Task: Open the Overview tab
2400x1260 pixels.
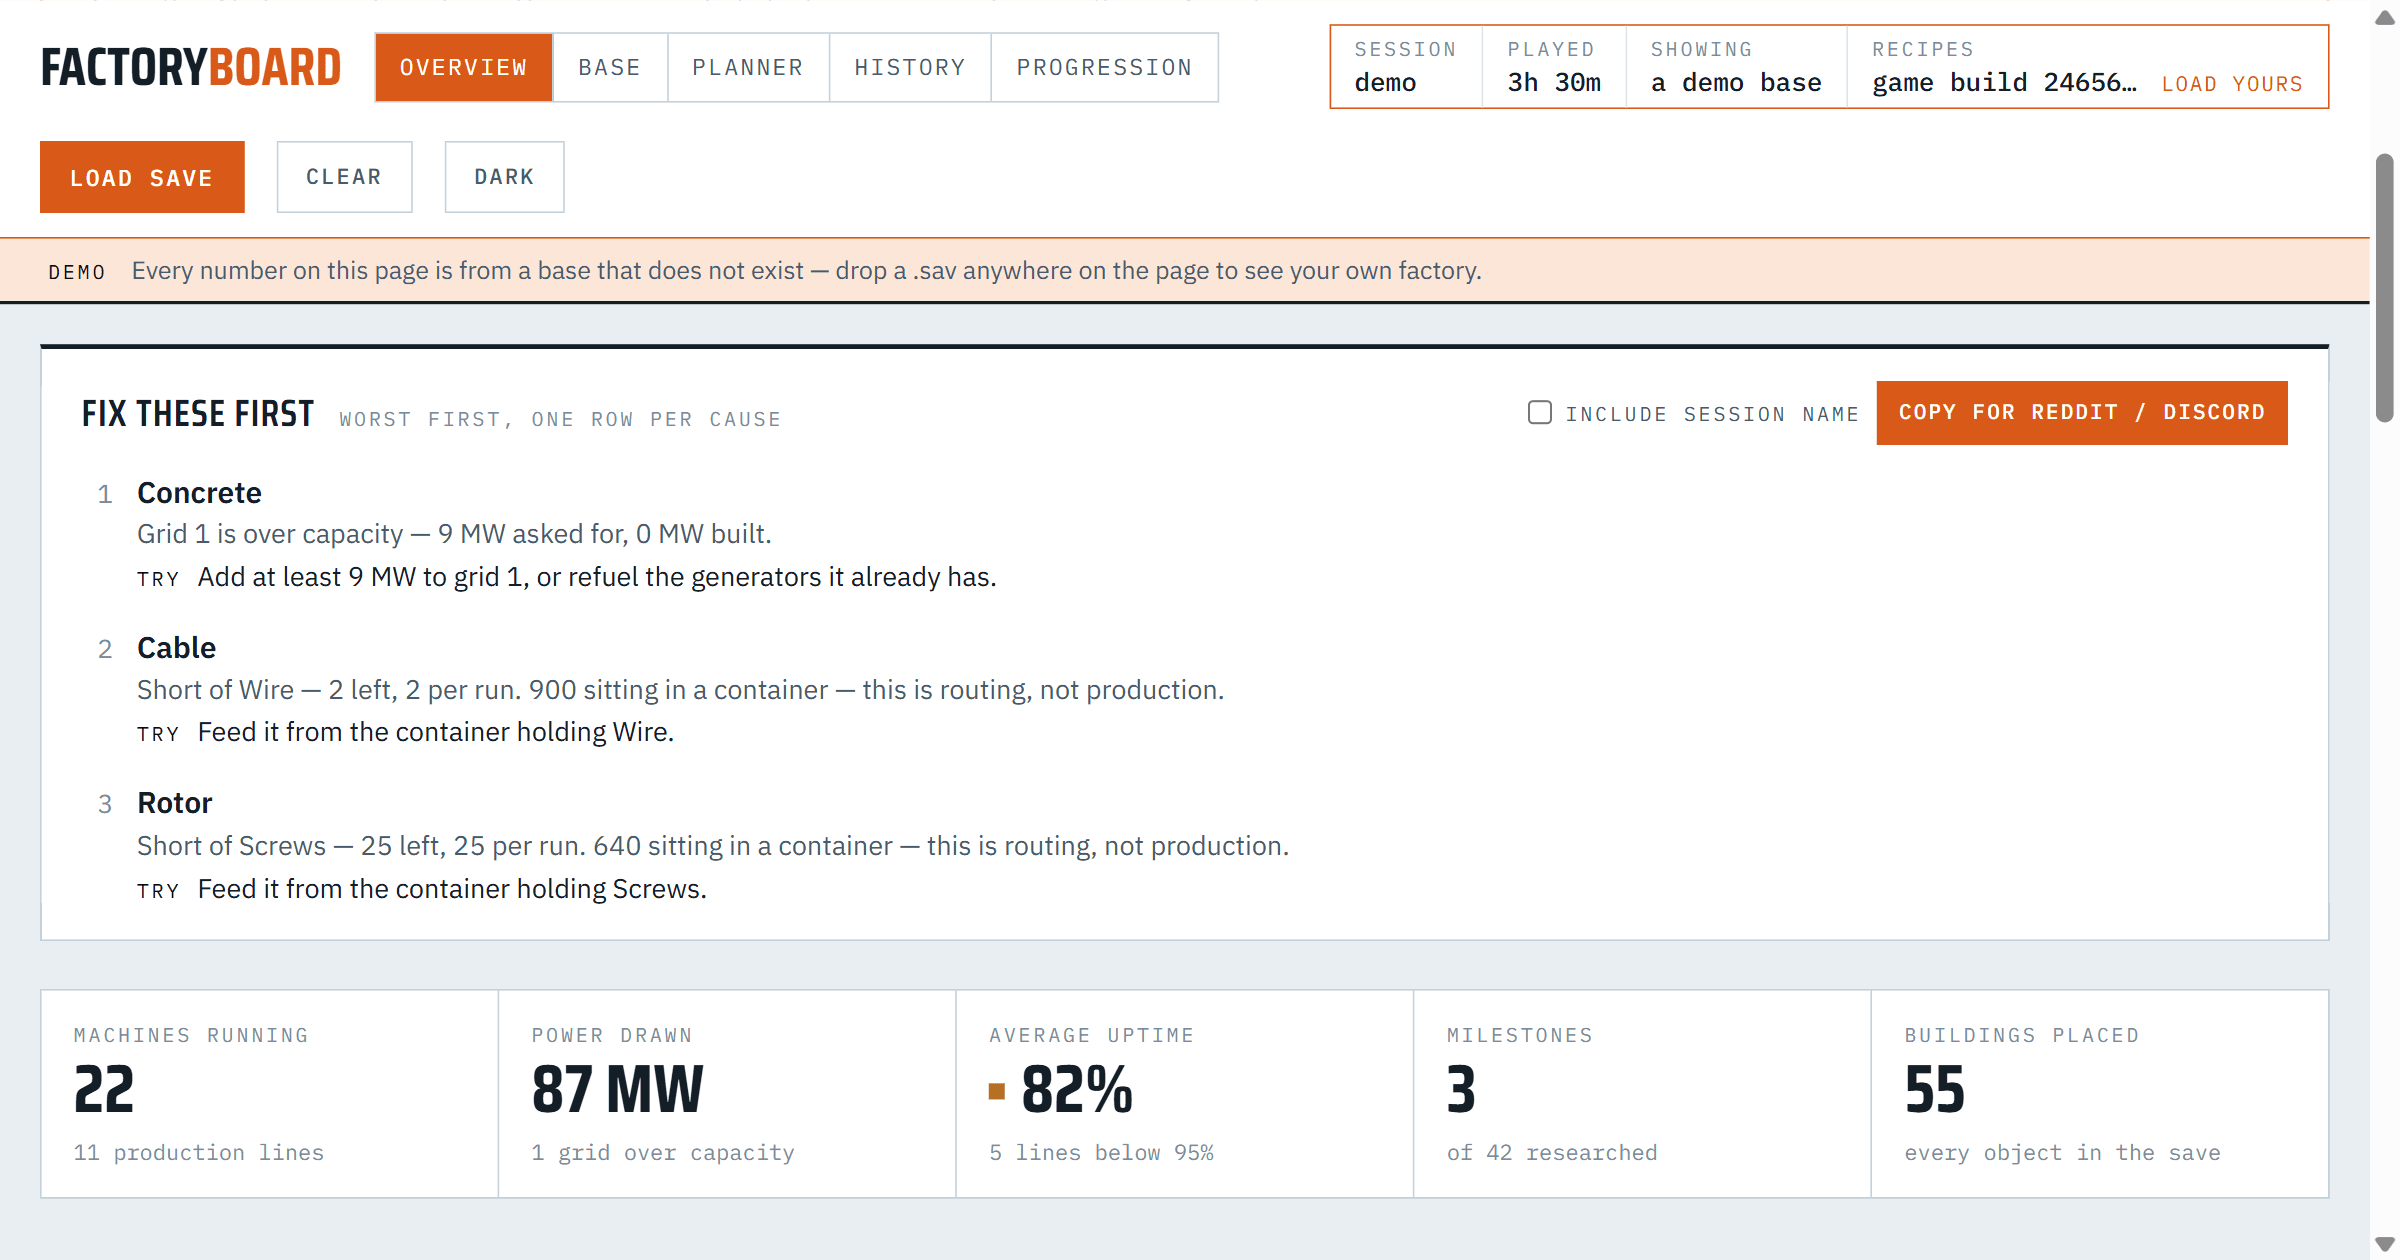Action: [x=463, y=67]
